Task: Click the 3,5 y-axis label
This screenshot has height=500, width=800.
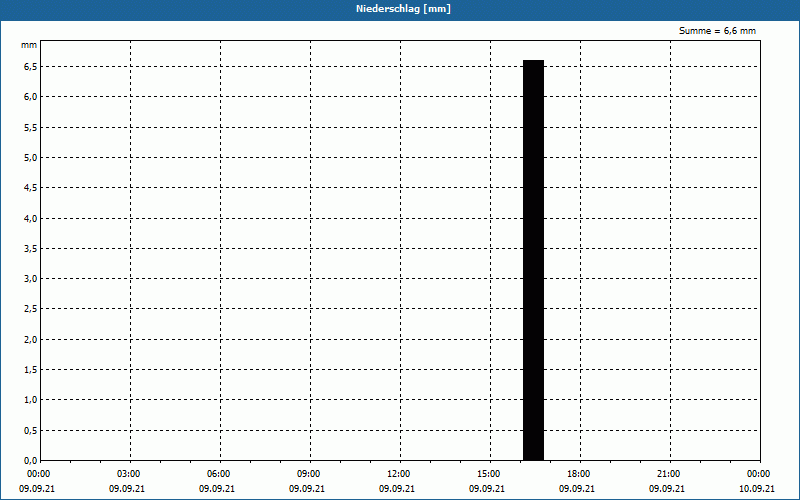Action: point(31,248)
